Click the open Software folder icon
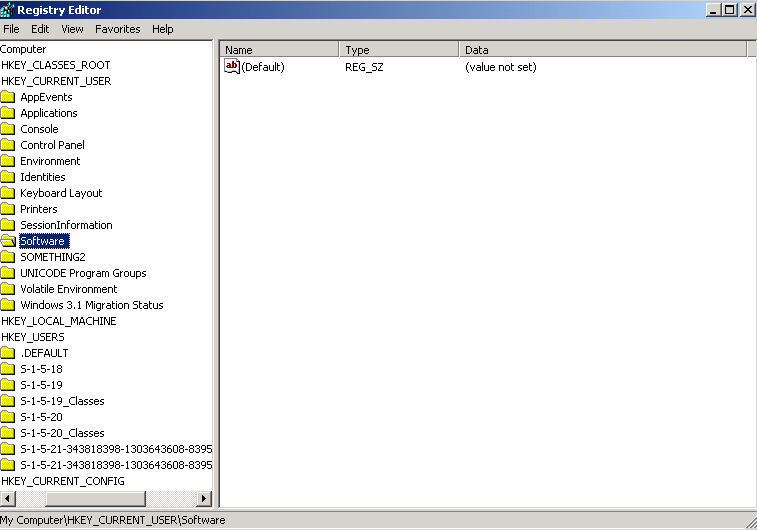The width and height of the screenshot is (757, 530). (8, 241)
